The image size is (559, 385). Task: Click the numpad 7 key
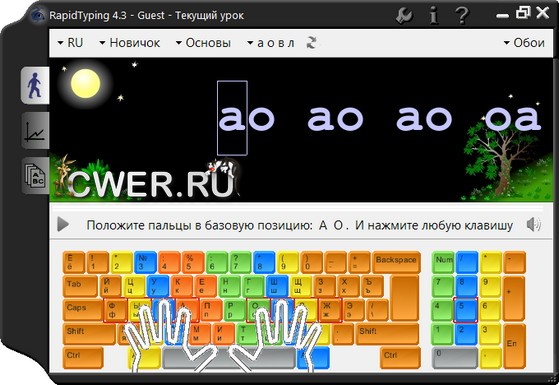442,286
